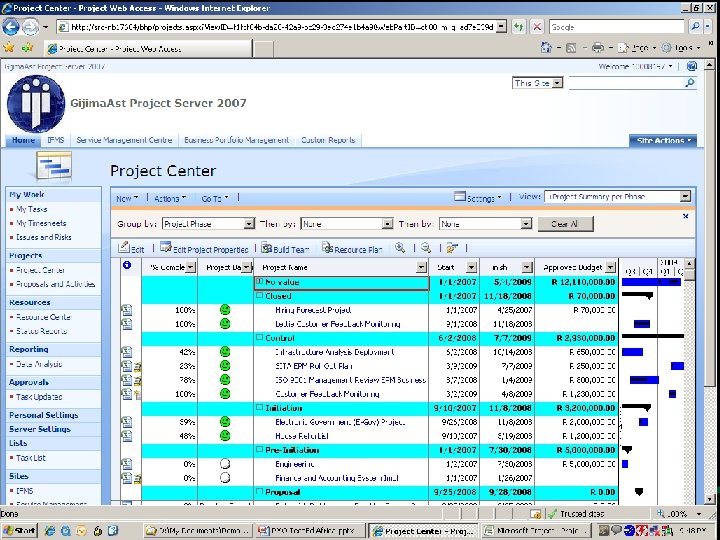Collapse the Pre-Initiation group

pyautogui.click(x=259, y=450)
